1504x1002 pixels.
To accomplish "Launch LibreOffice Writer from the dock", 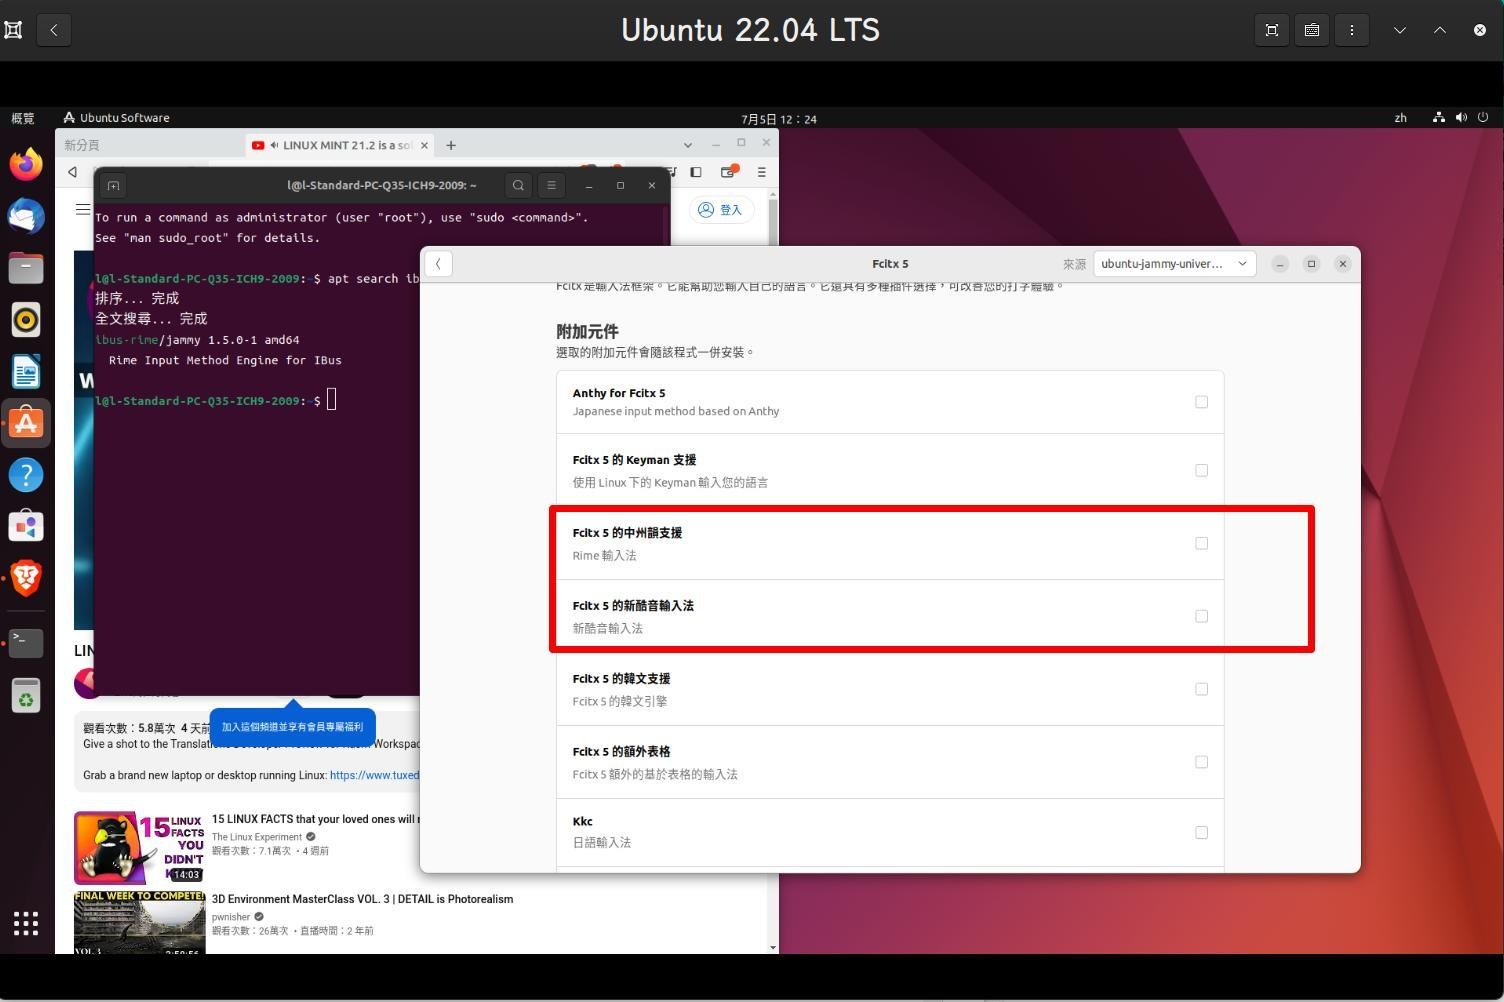I will (x=26, y=371).
